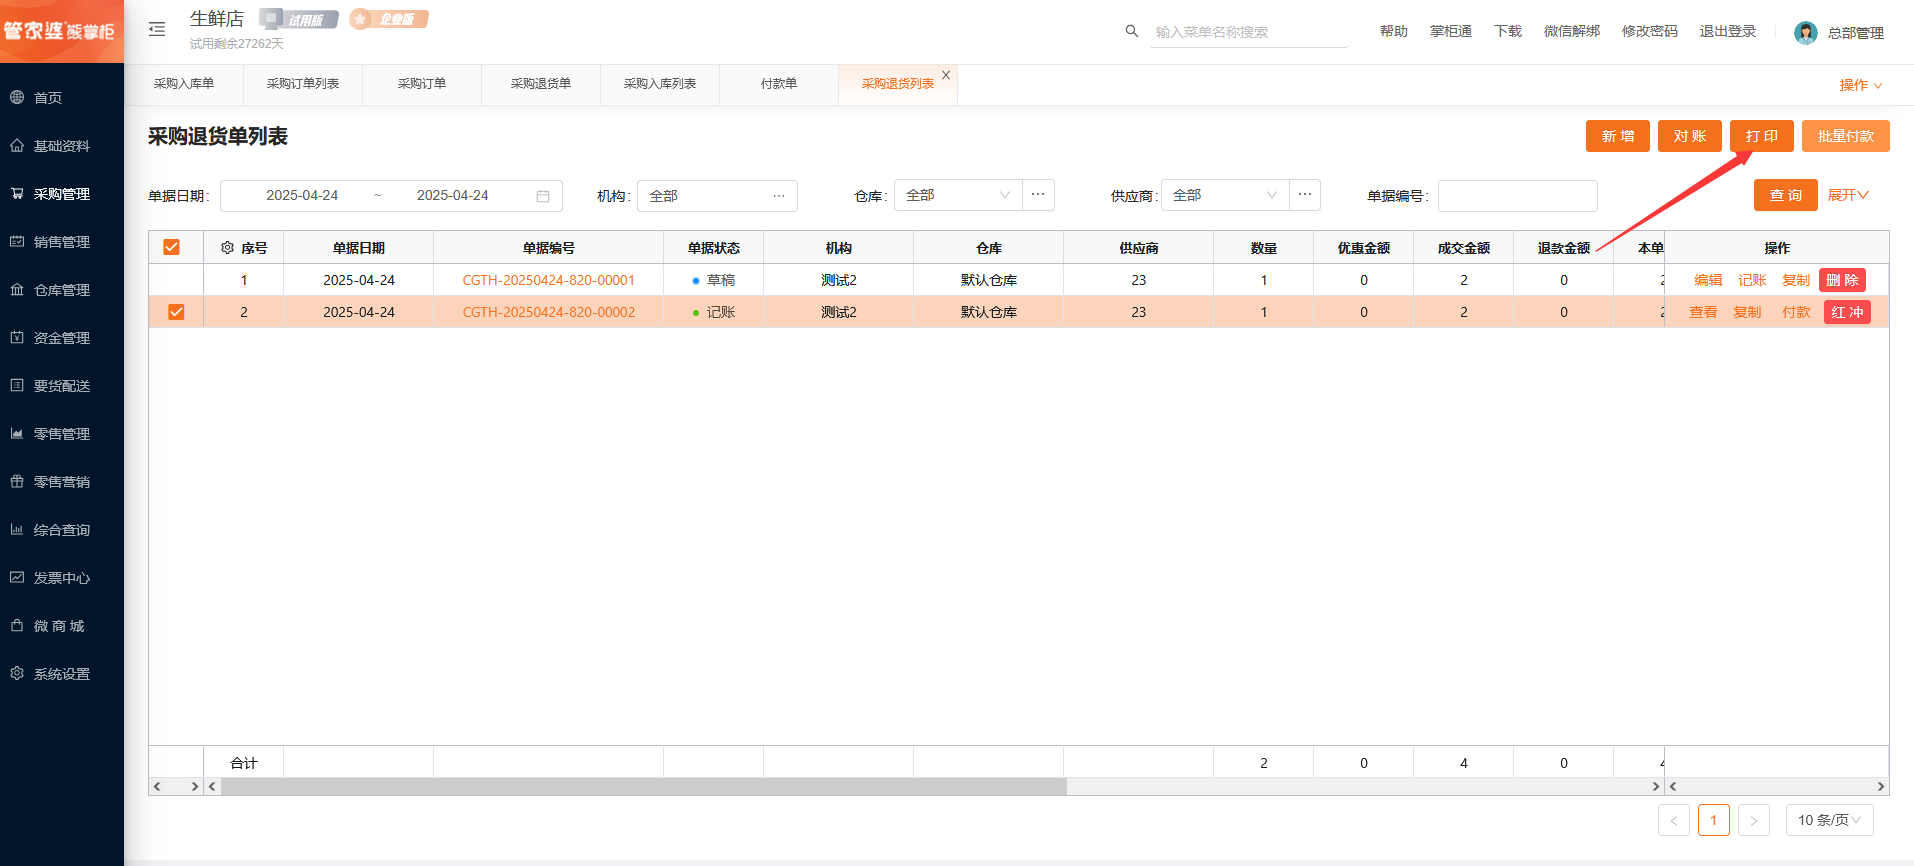Click the 企业版 star badge
The width and height of the screenshot is (1914, 866).
pyautogui.click(x=389, y=19)
